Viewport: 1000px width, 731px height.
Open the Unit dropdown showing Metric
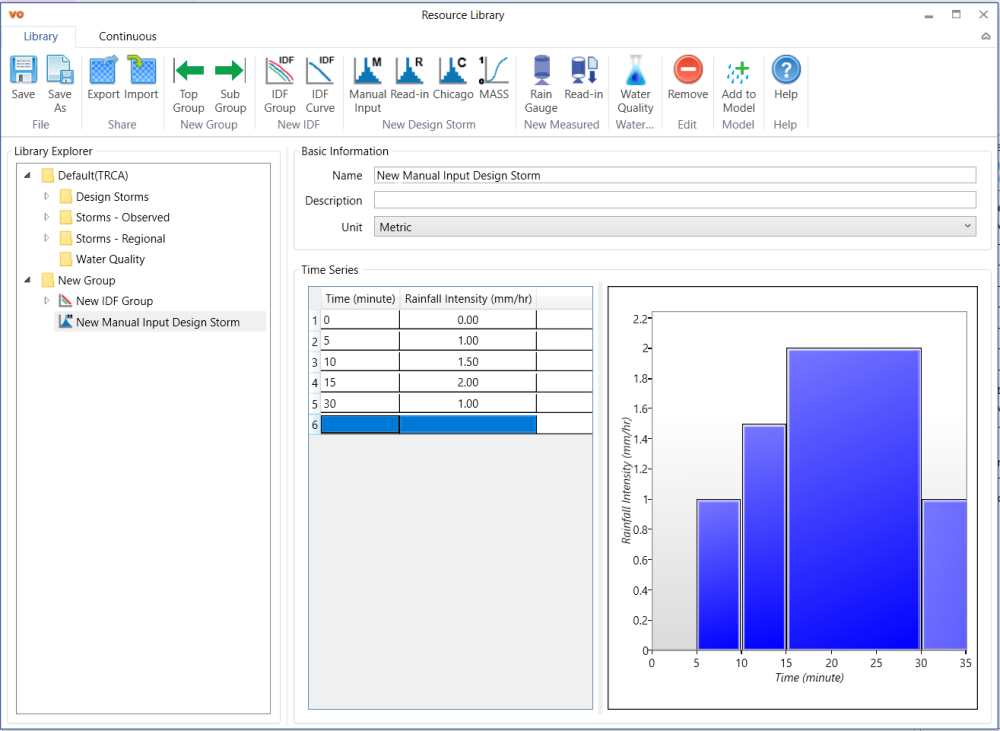tap(674, 227)
